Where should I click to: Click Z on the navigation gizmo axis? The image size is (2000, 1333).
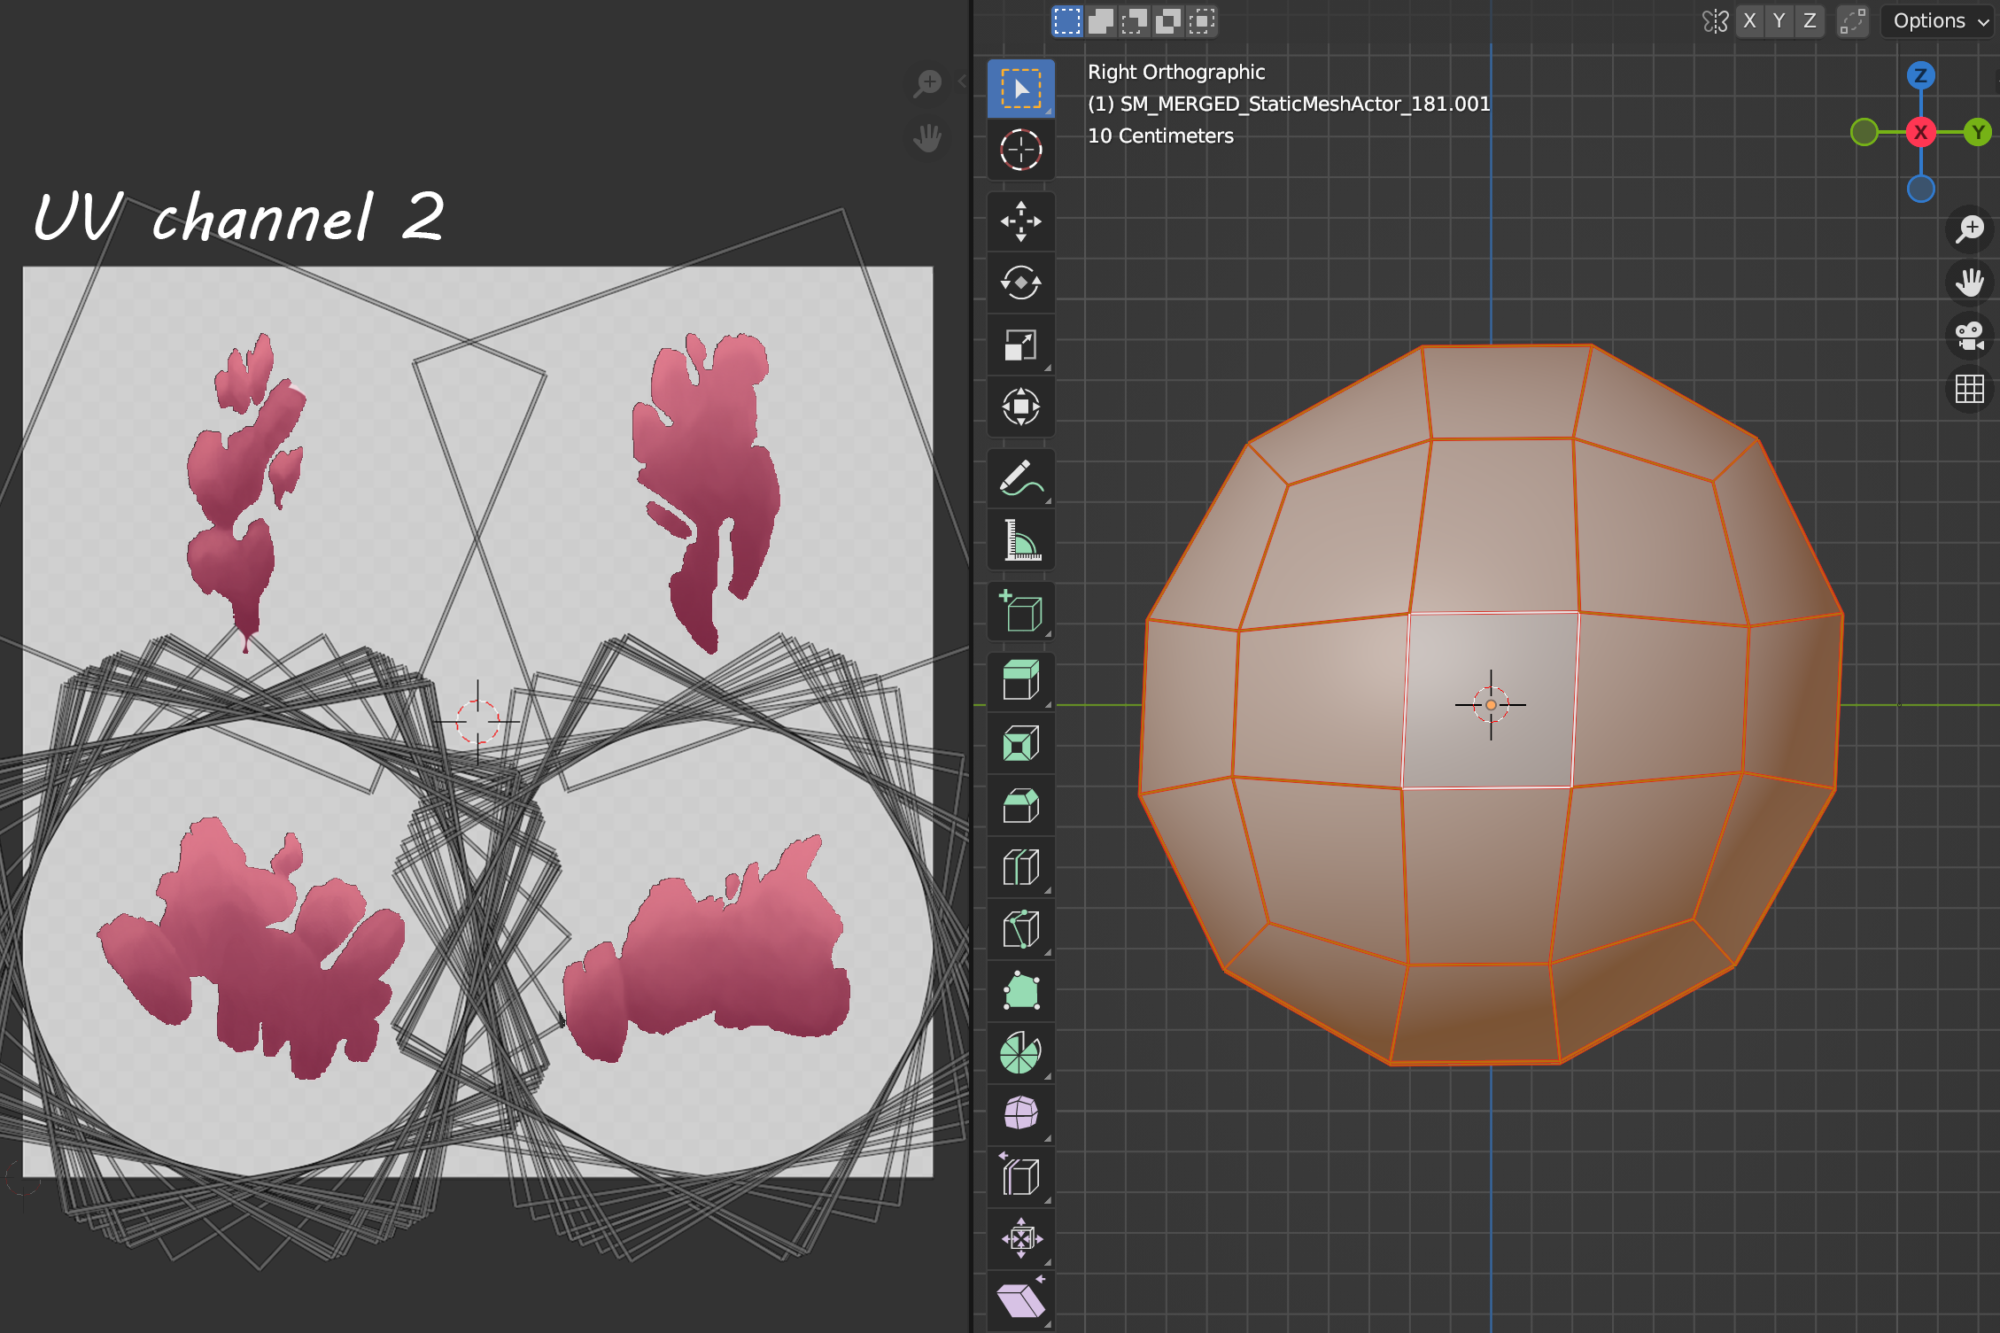coord(1921,74)
